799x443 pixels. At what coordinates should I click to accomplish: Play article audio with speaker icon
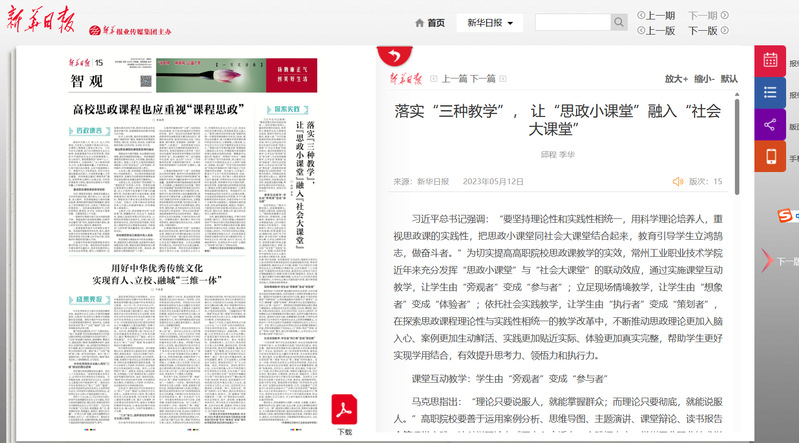(x=679, y=182)
